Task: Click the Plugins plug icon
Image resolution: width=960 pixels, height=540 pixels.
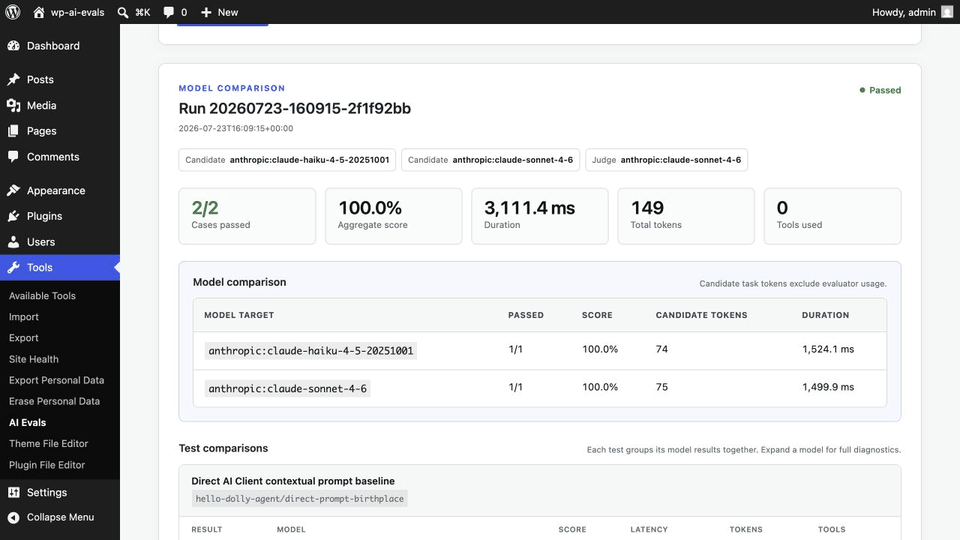Action: [x=13, y=216]
